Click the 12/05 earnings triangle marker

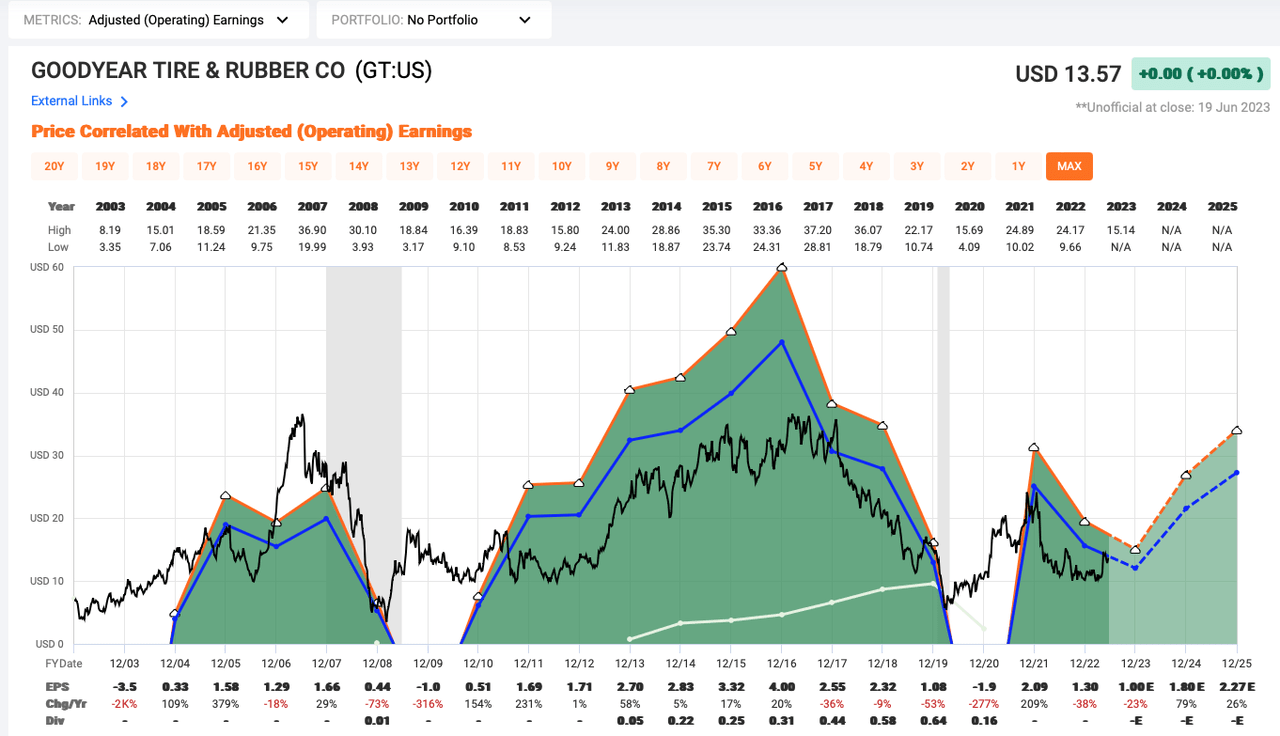click(x=225, y=495)
